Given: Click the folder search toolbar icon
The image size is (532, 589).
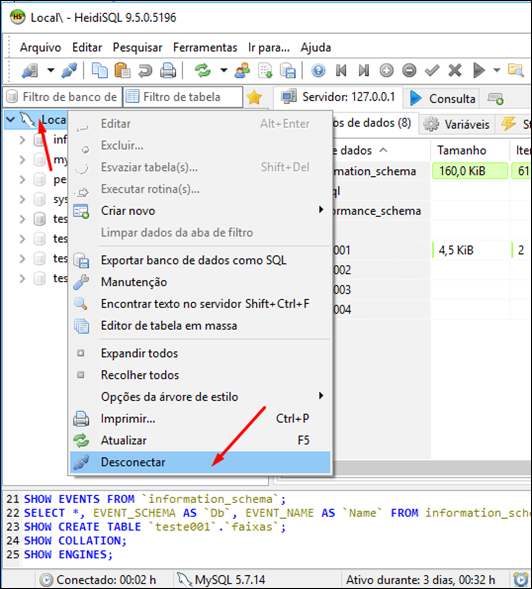Looking at the screenshot, I should [x=516, y=70].
